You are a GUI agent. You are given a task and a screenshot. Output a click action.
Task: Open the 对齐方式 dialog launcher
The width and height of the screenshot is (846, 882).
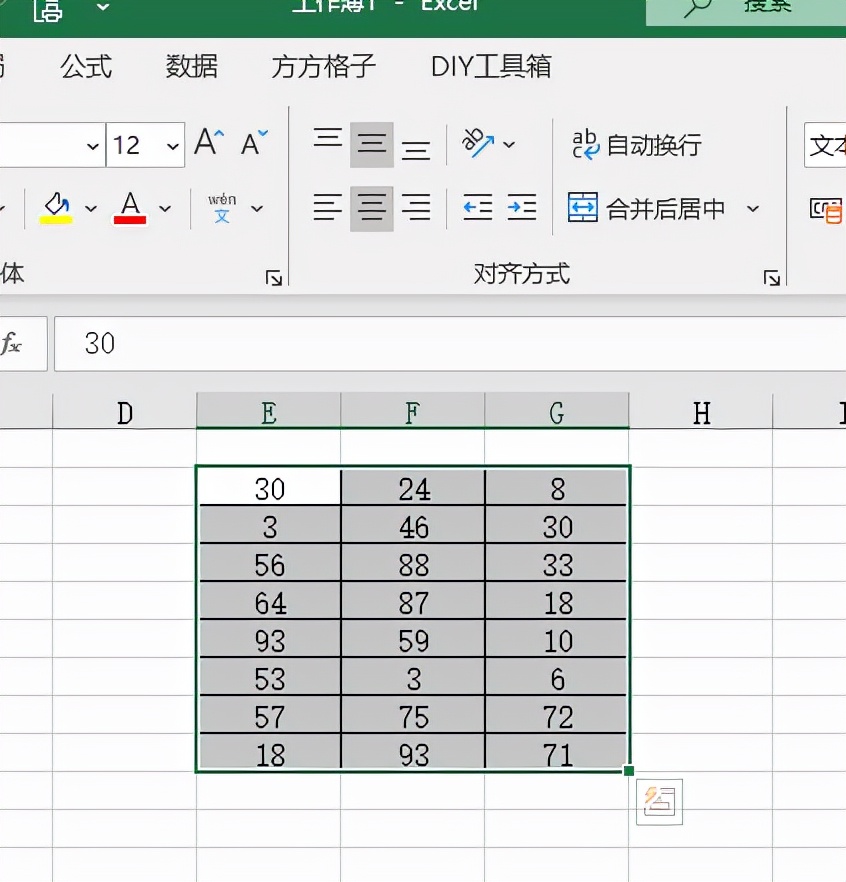pos(771,278)
